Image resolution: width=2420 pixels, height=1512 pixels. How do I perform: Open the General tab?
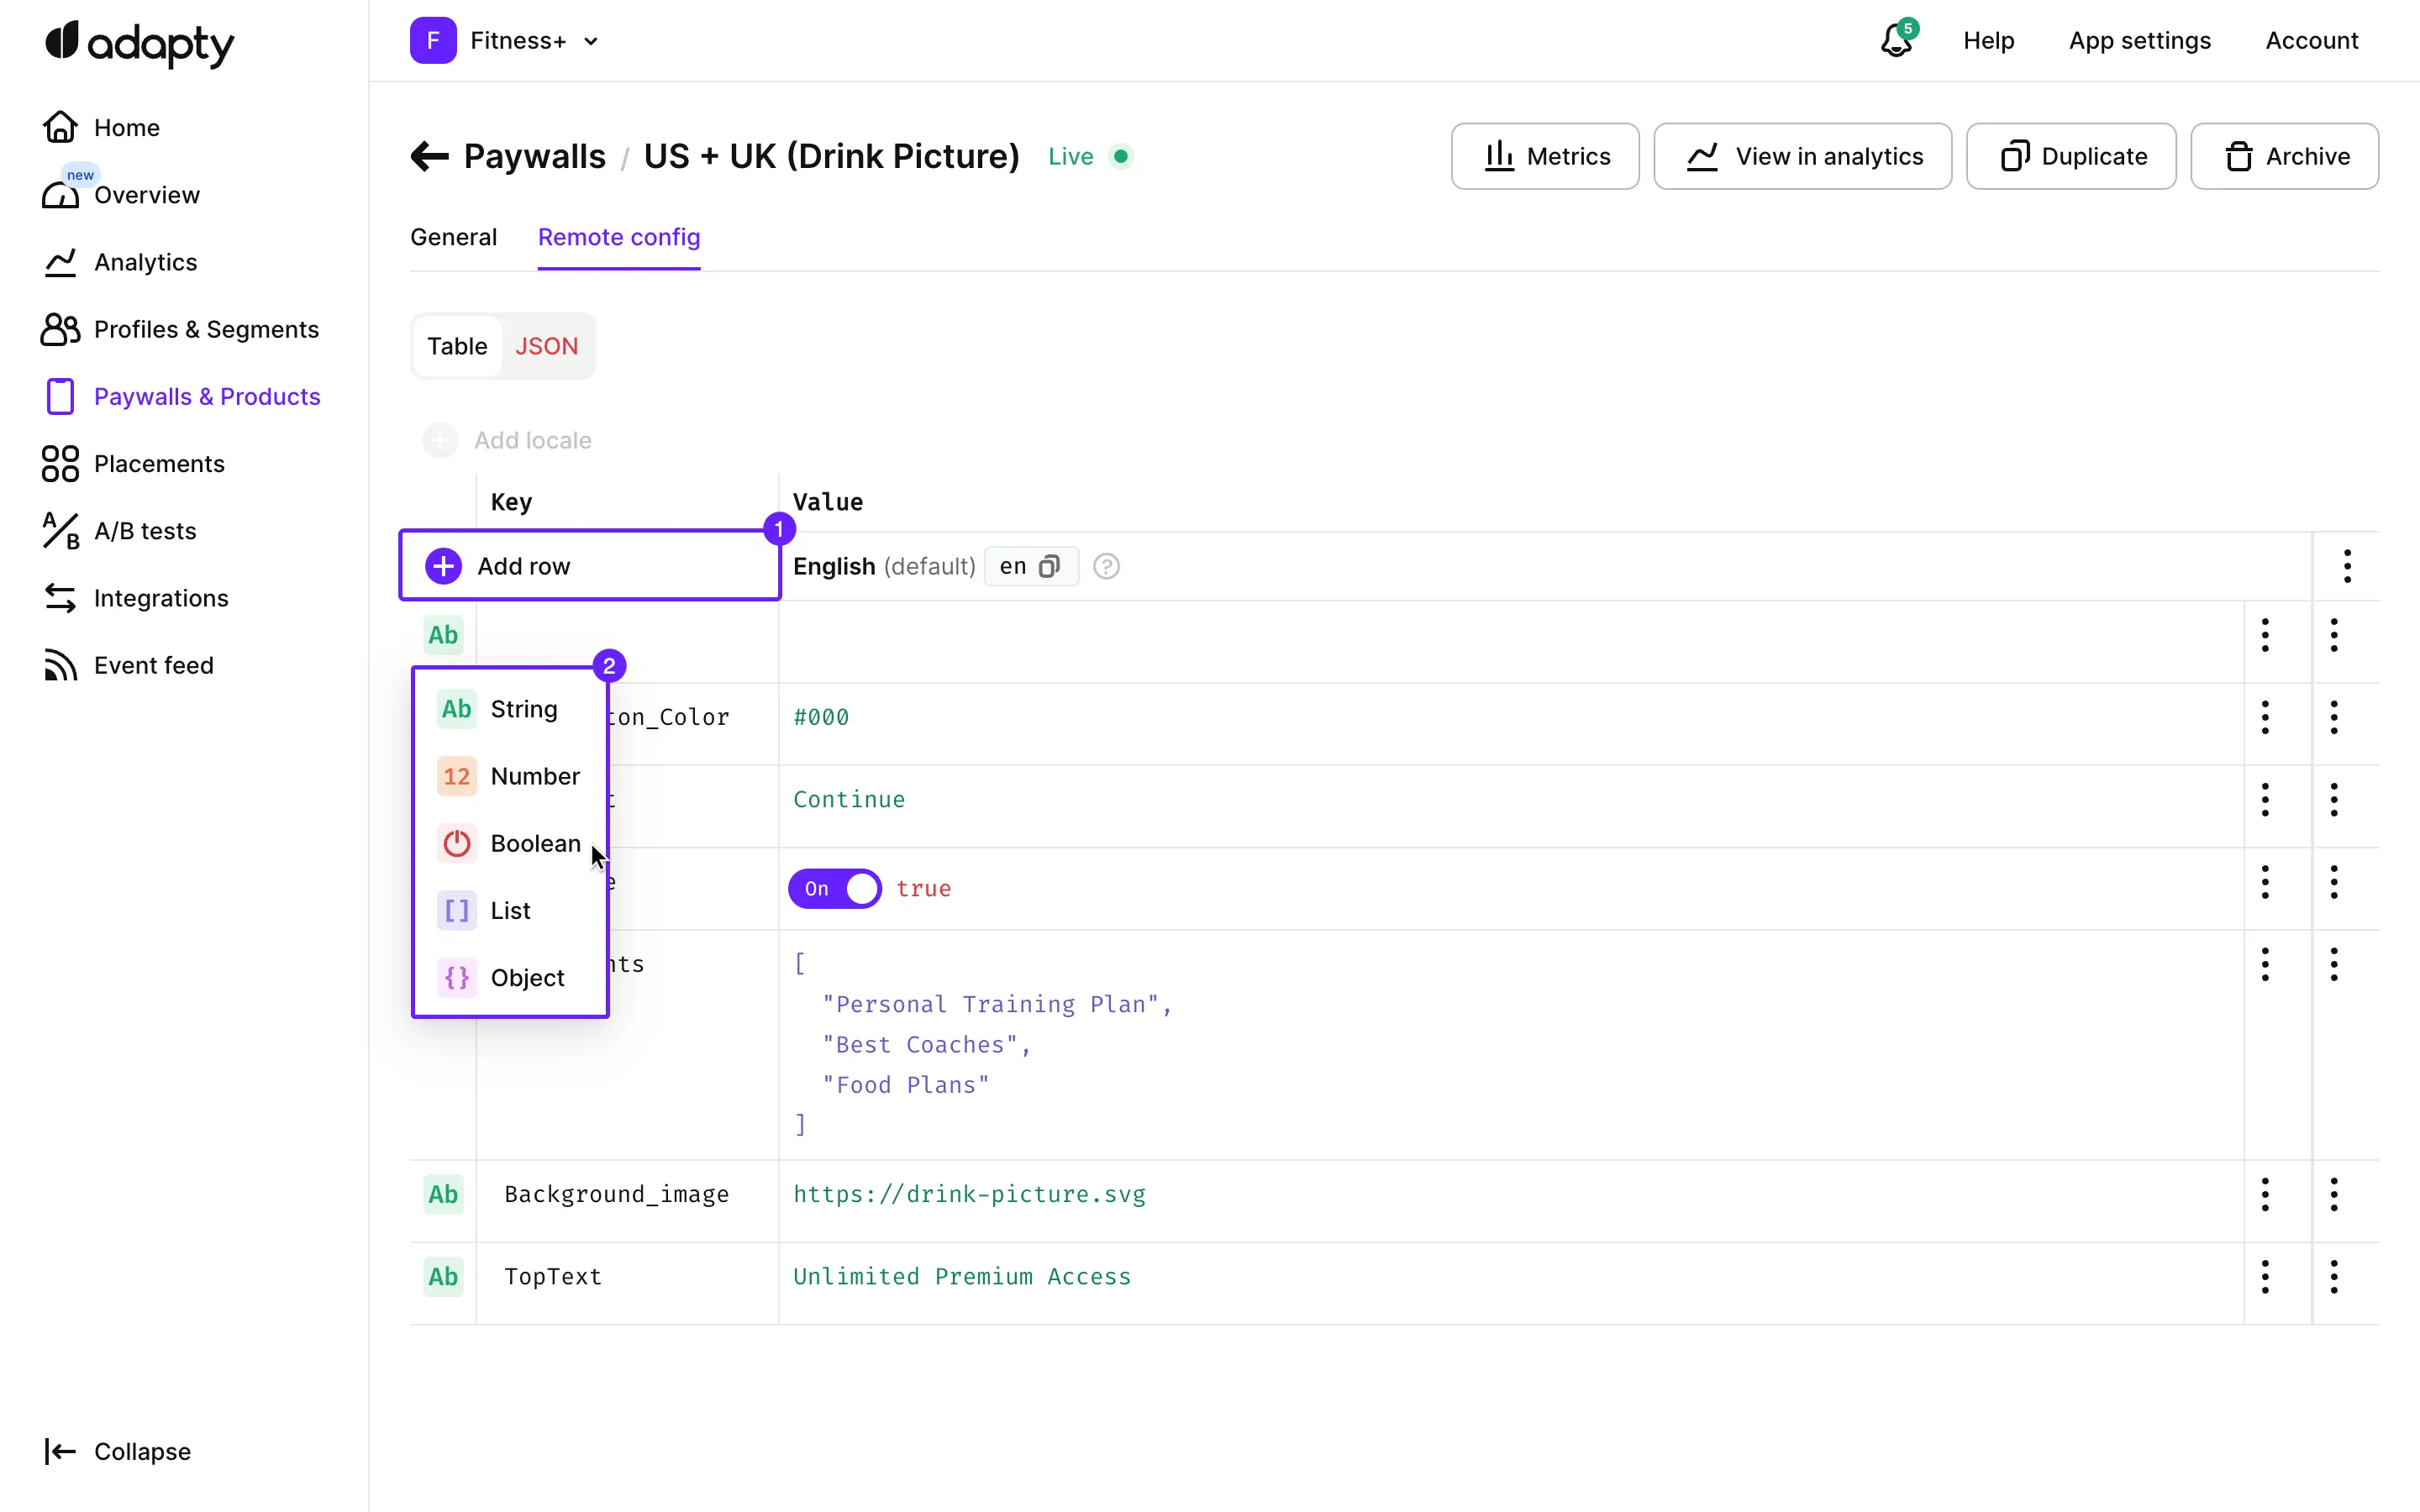click(453, 237)
